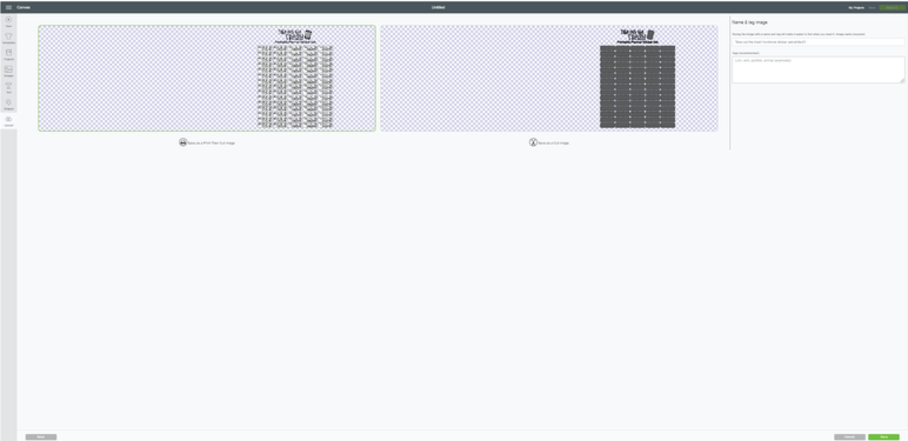This screenshot has width=908, height=441.
Task: Click the Cut image icon
Action: (x=533, y=142)
